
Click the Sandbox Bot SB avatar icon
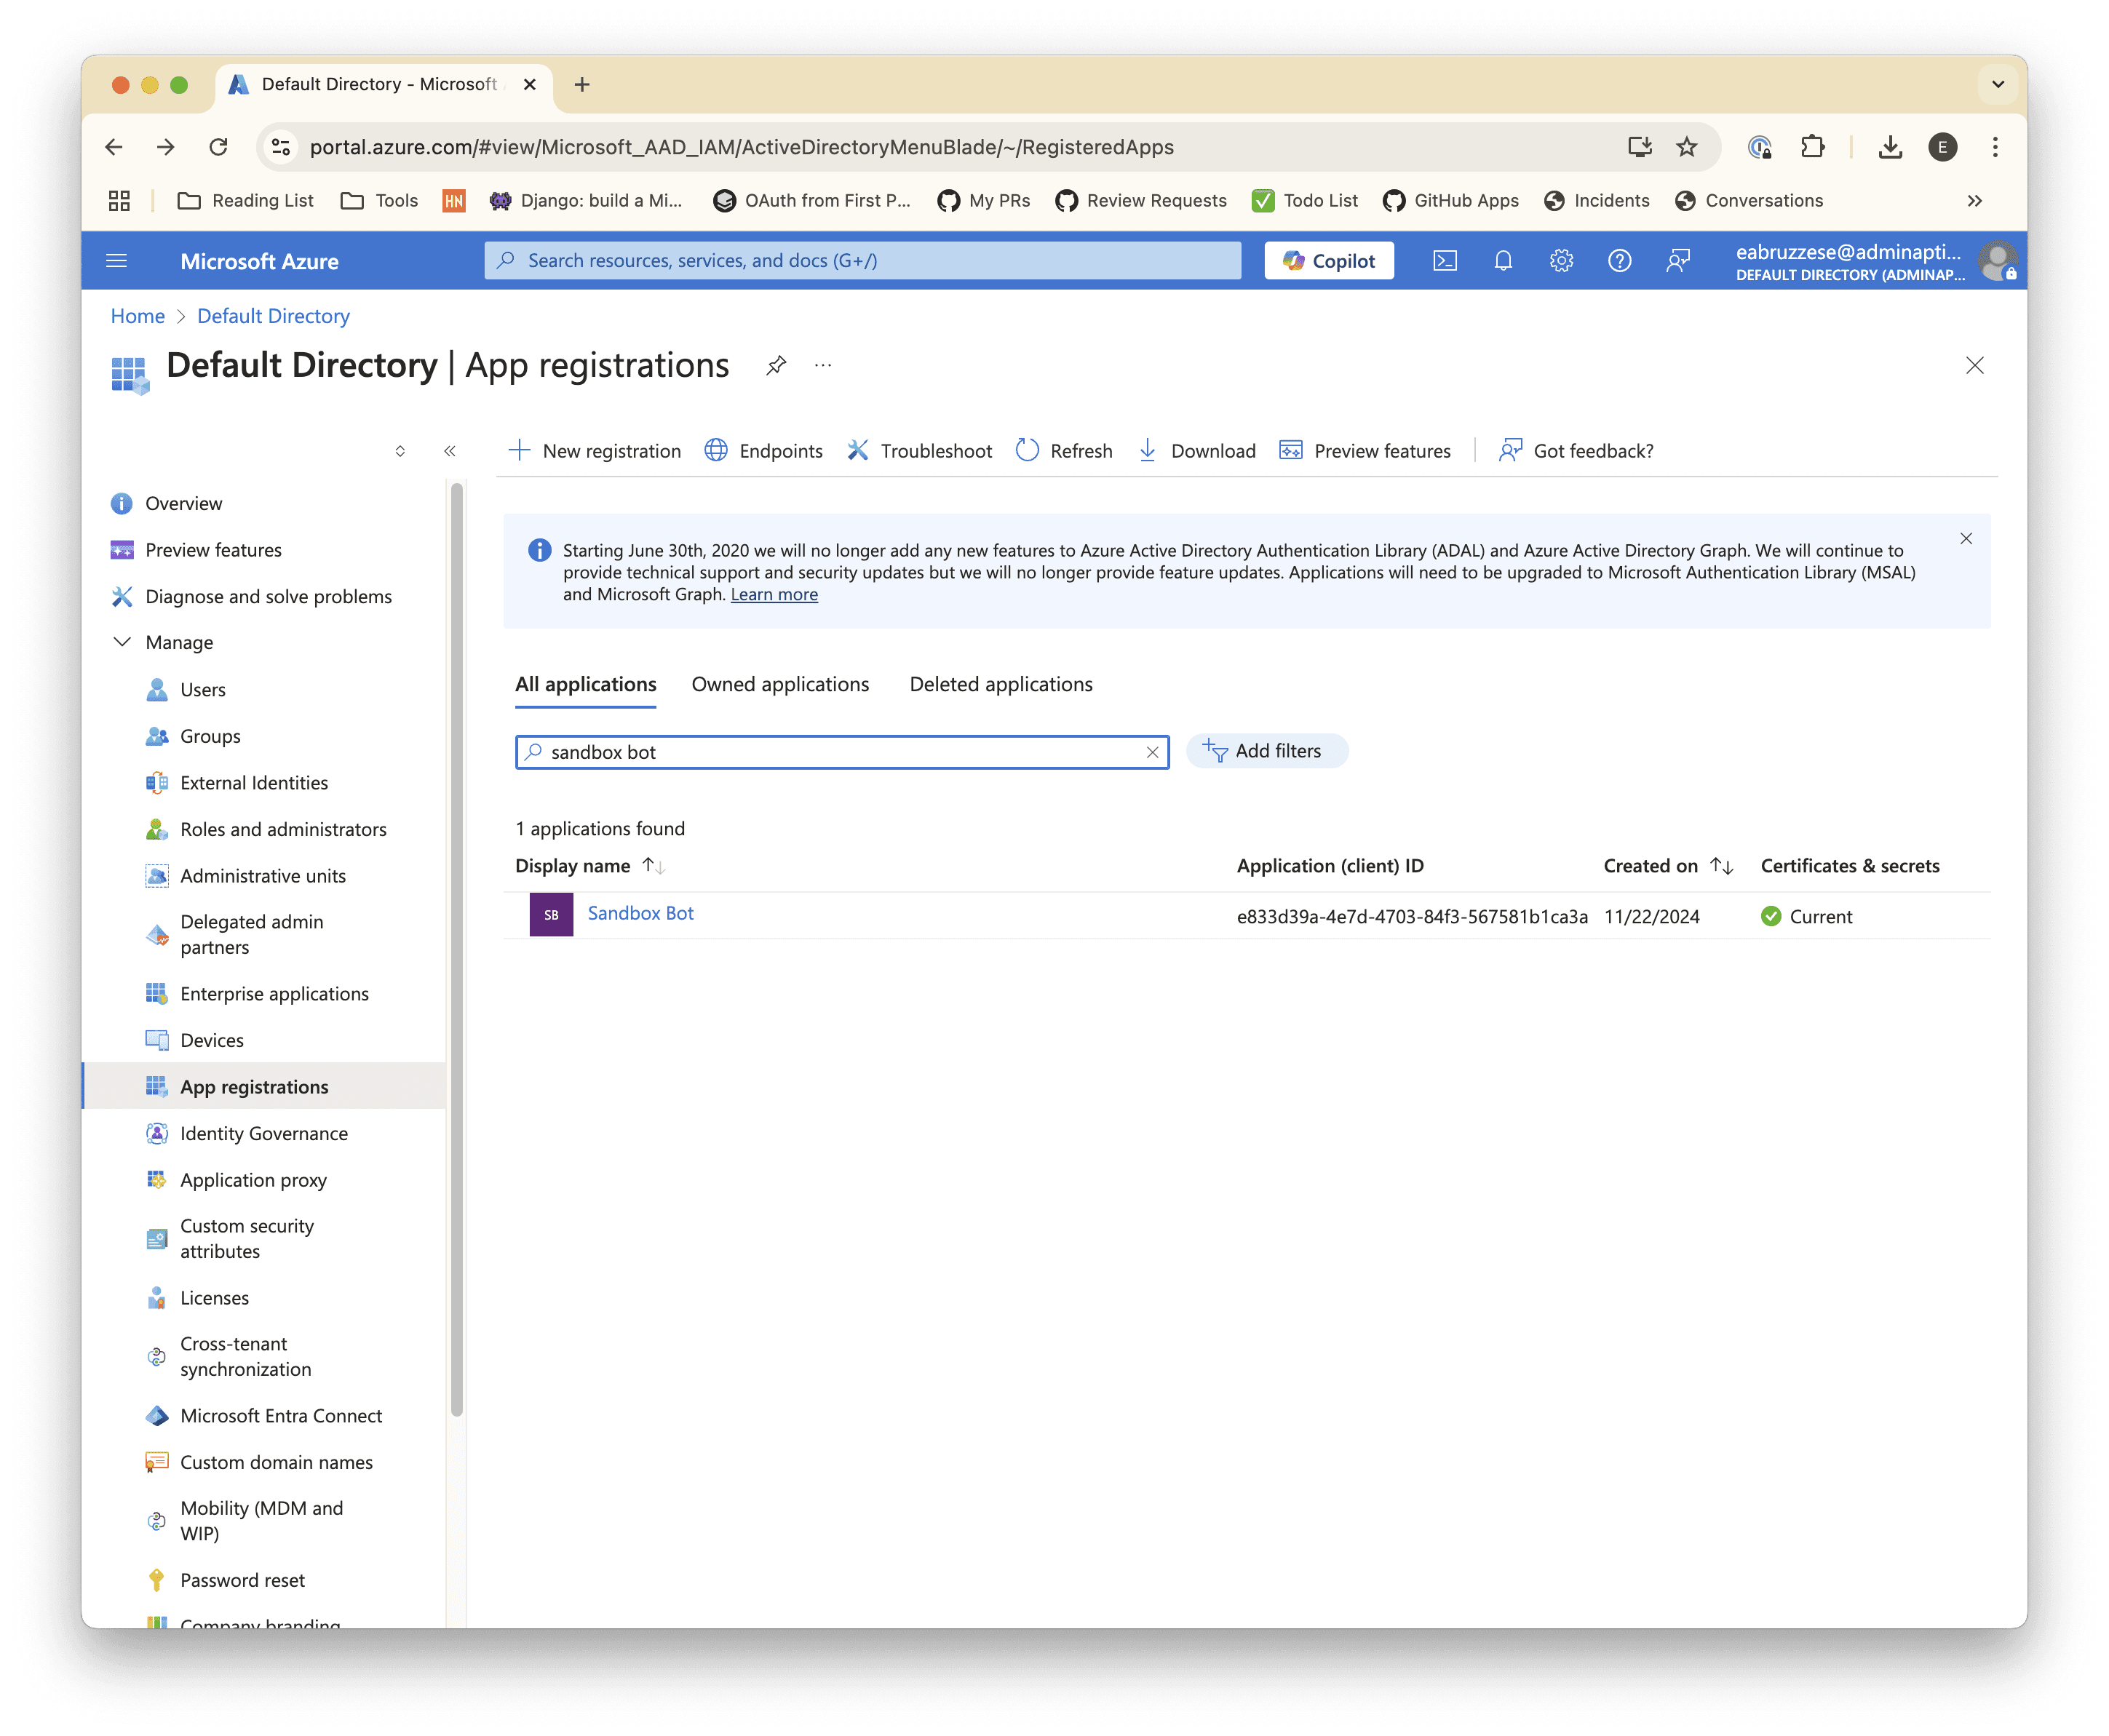click(x=551, y=914)
